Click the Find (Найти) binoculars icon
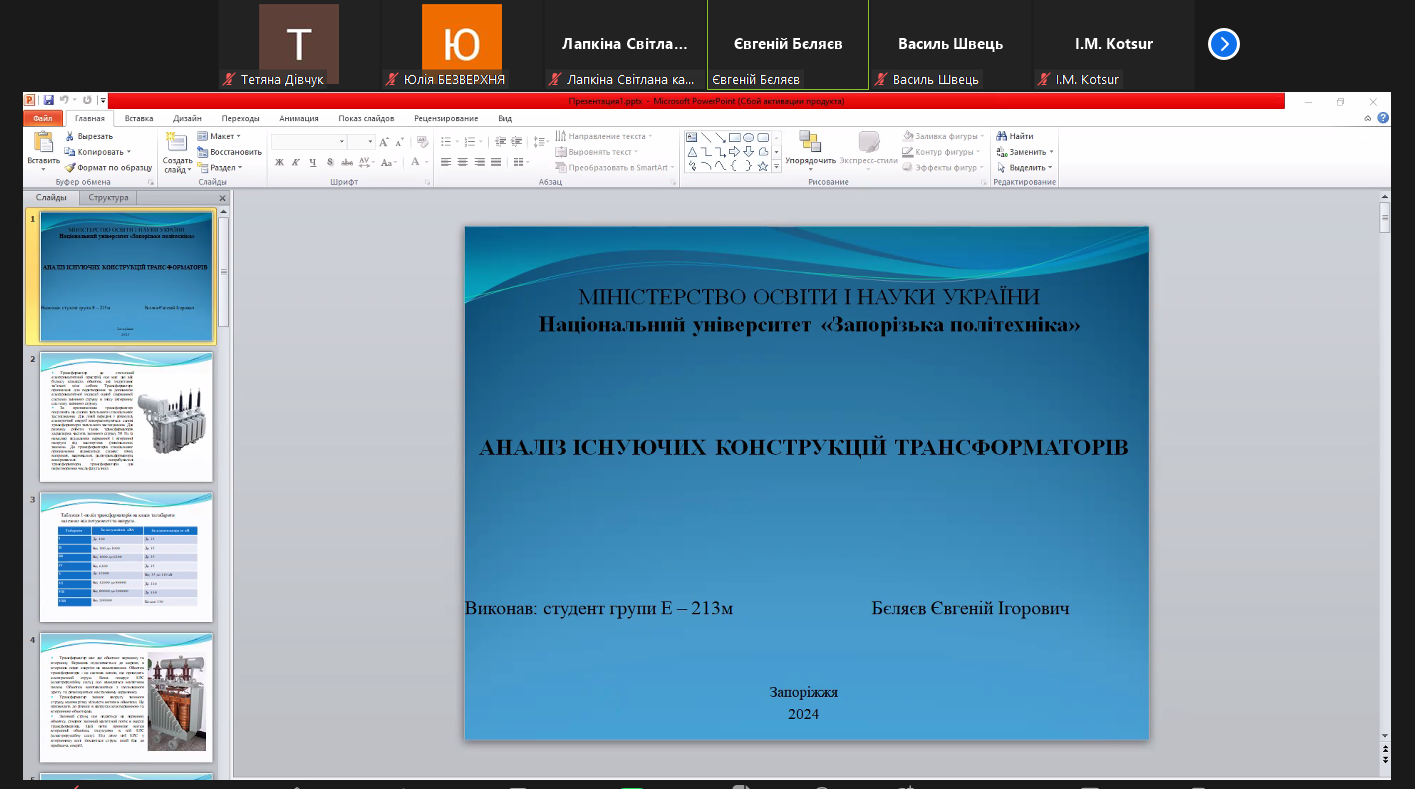The width and height of the screenshot is (1415, 789). coord(1001,136)
